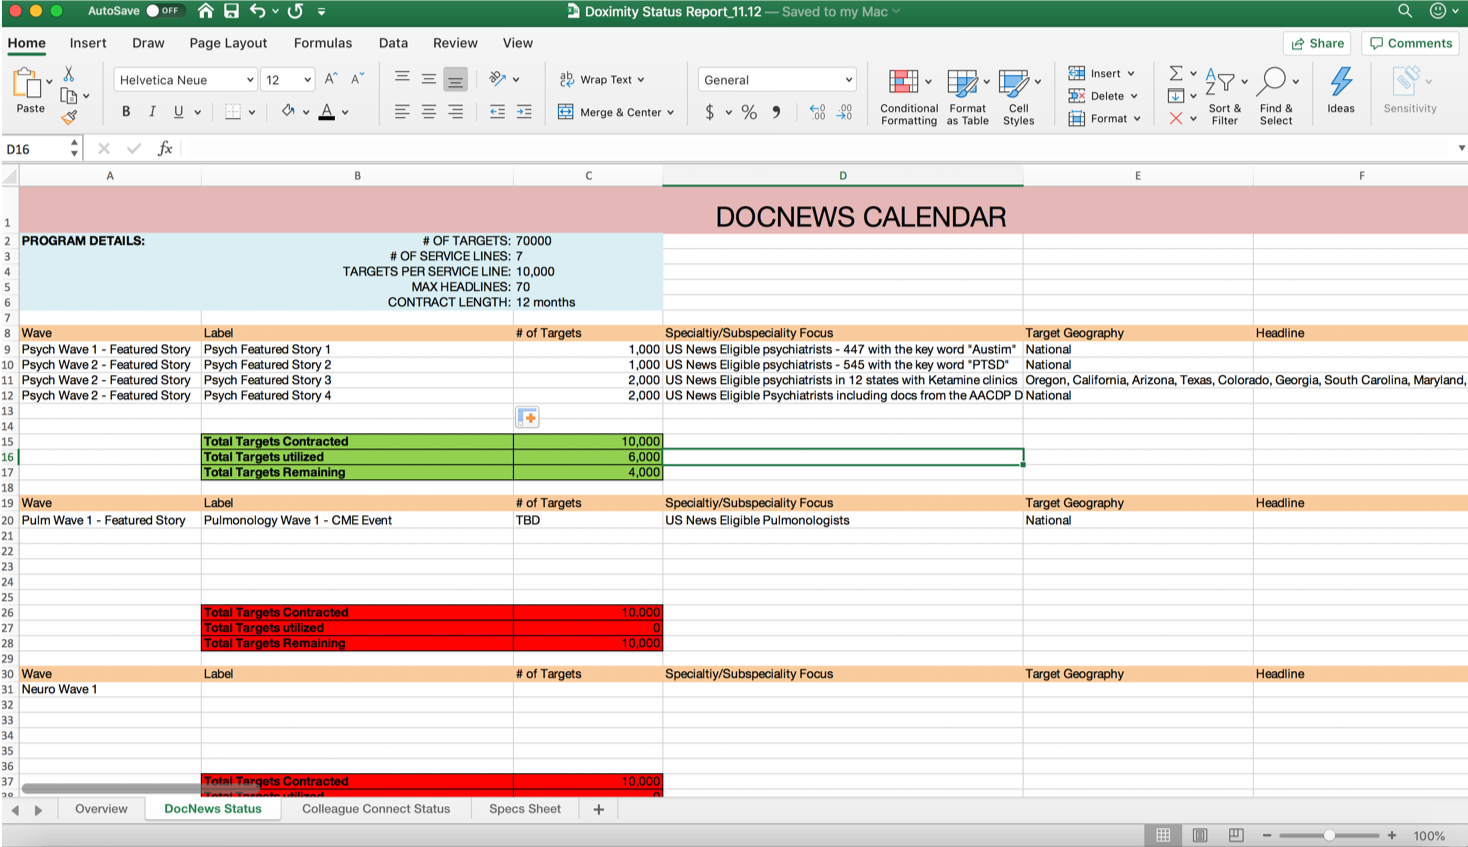The width and height of the screenshot is (1468, 847).
Task: Apply the fill color bucket
Action: pyautogui.click(x=288, y=111)
